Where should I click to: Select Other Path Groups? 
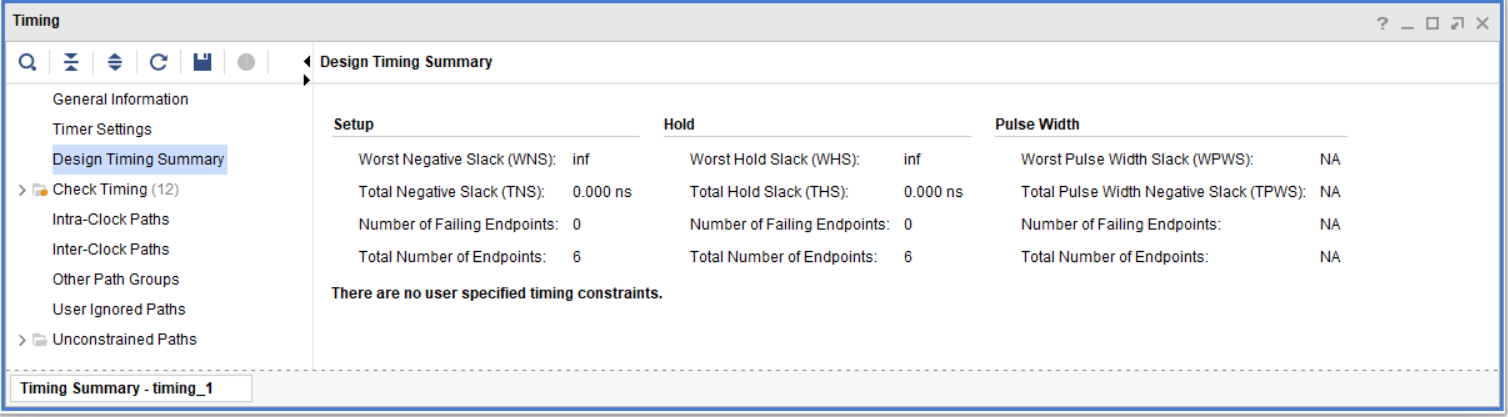click(115, 279)
